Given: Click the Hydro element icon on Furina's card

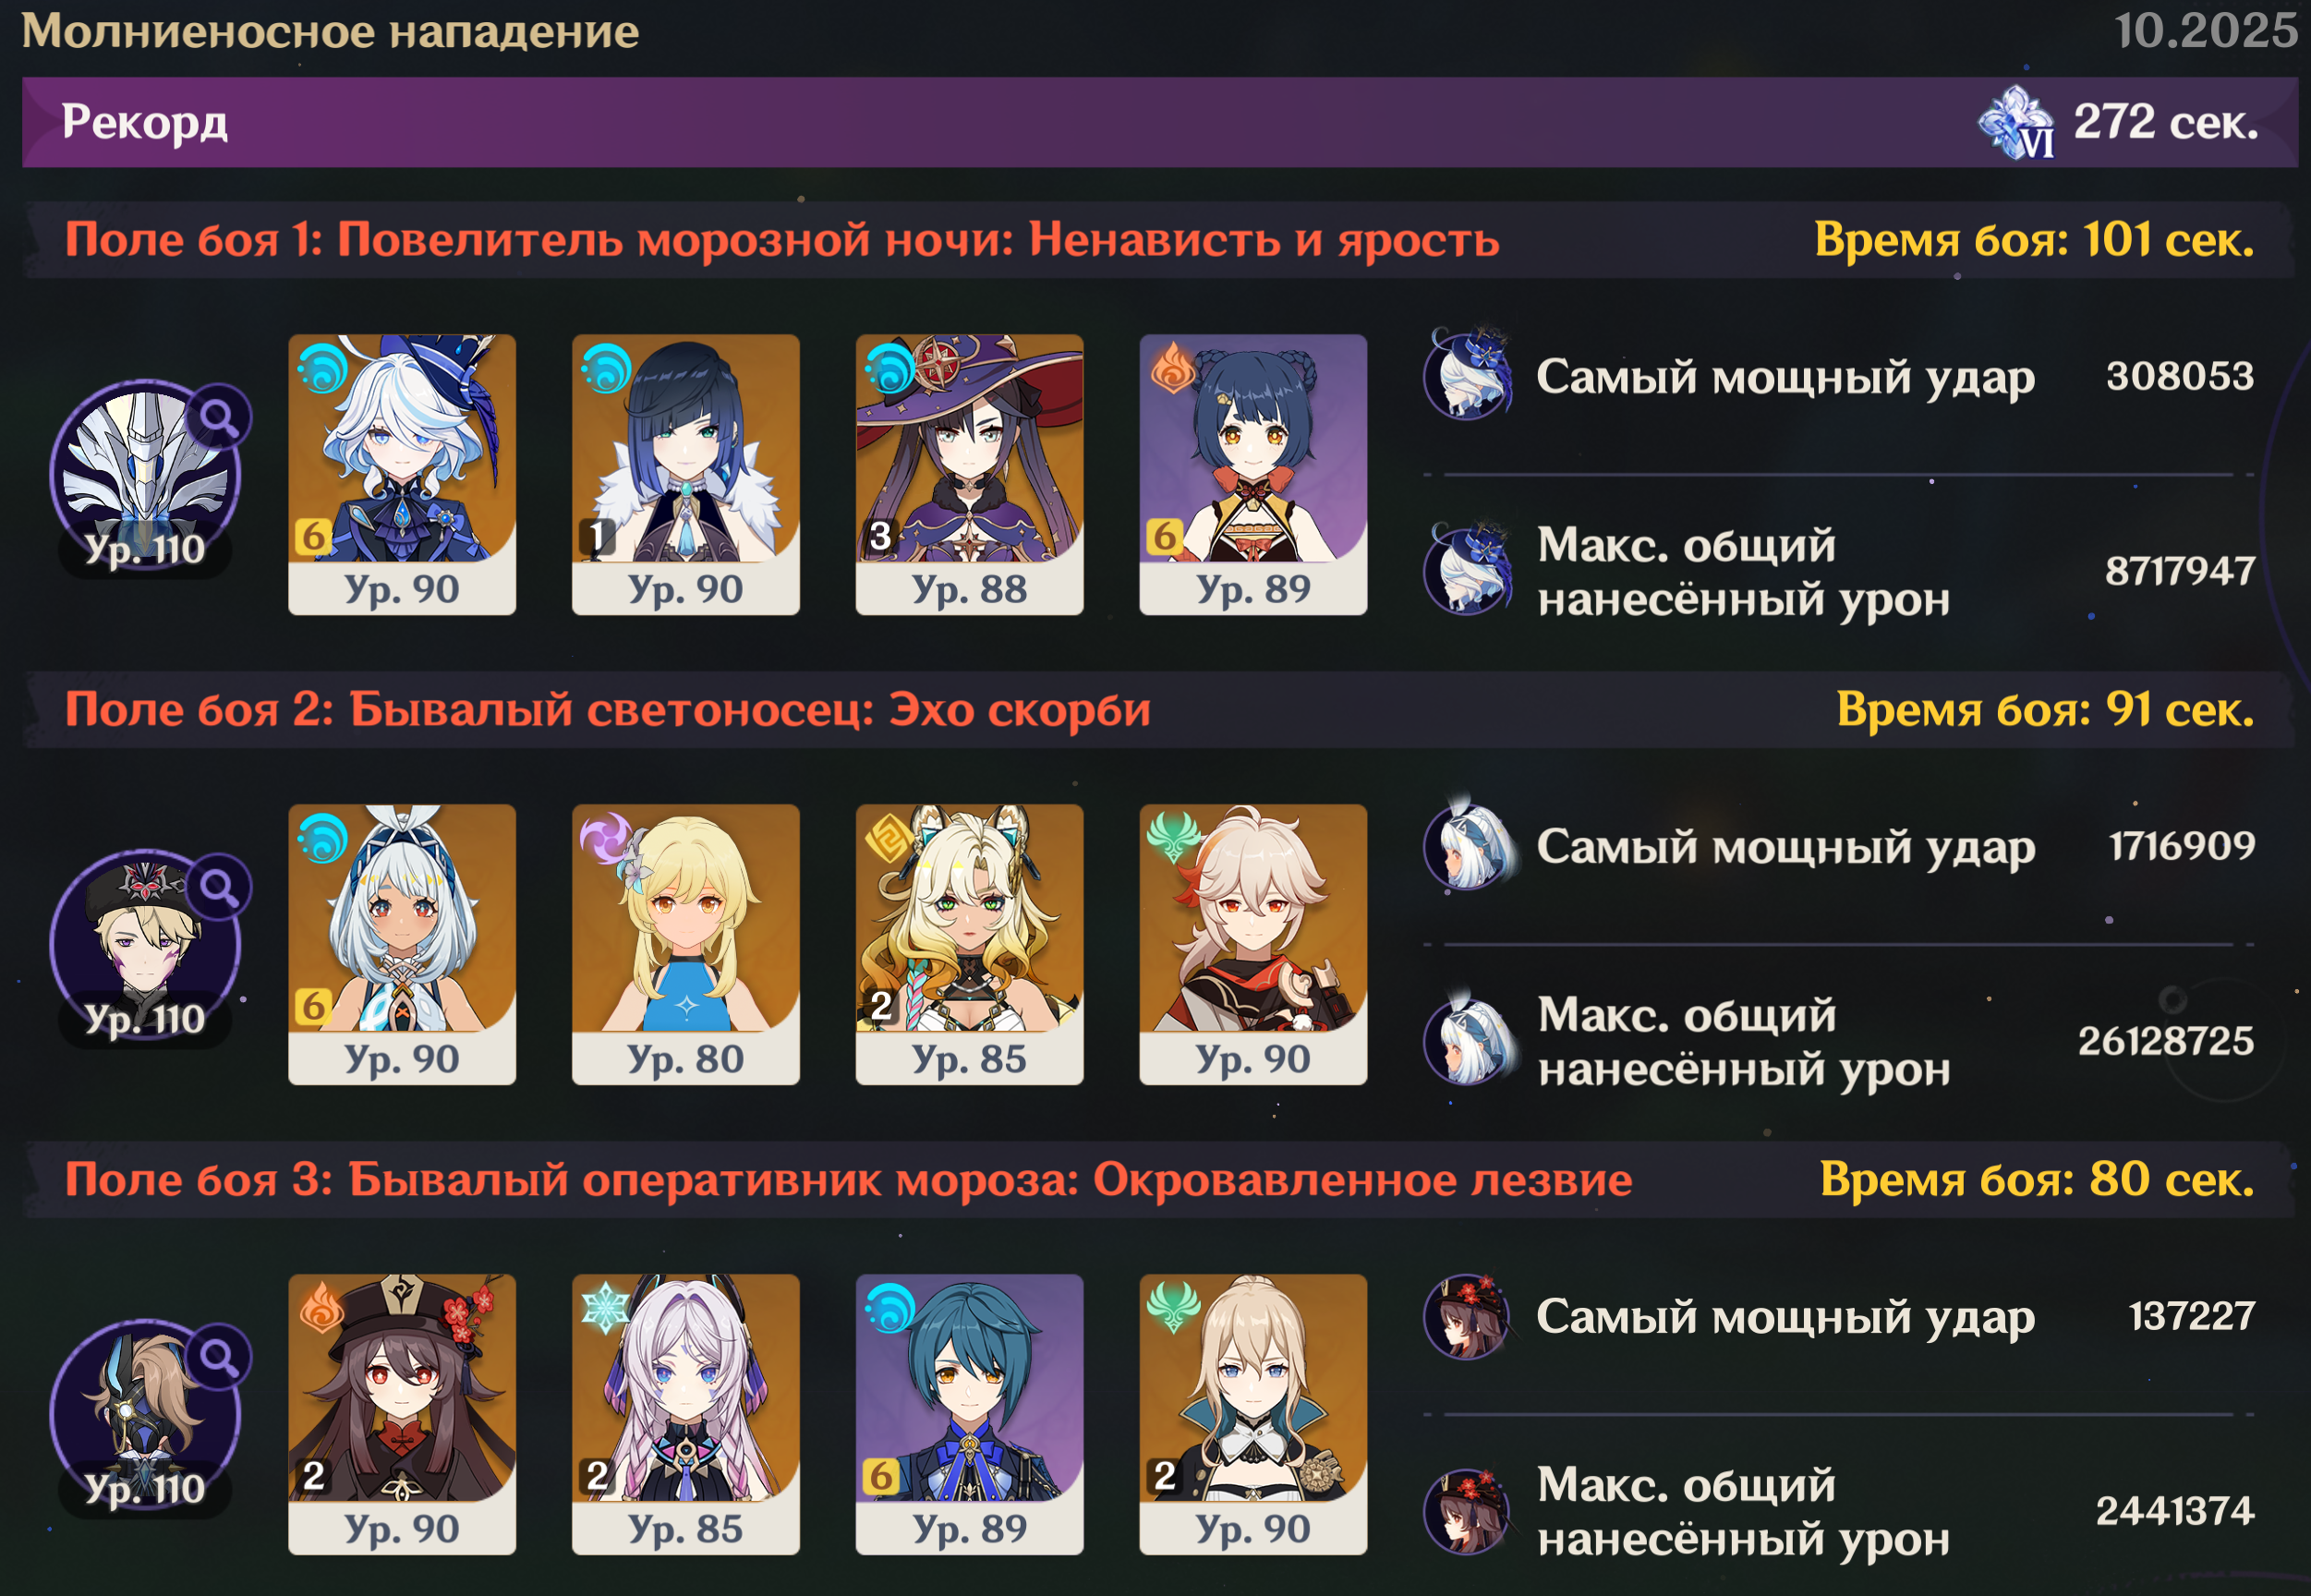Looking at the screenshot, I should 323,368.
